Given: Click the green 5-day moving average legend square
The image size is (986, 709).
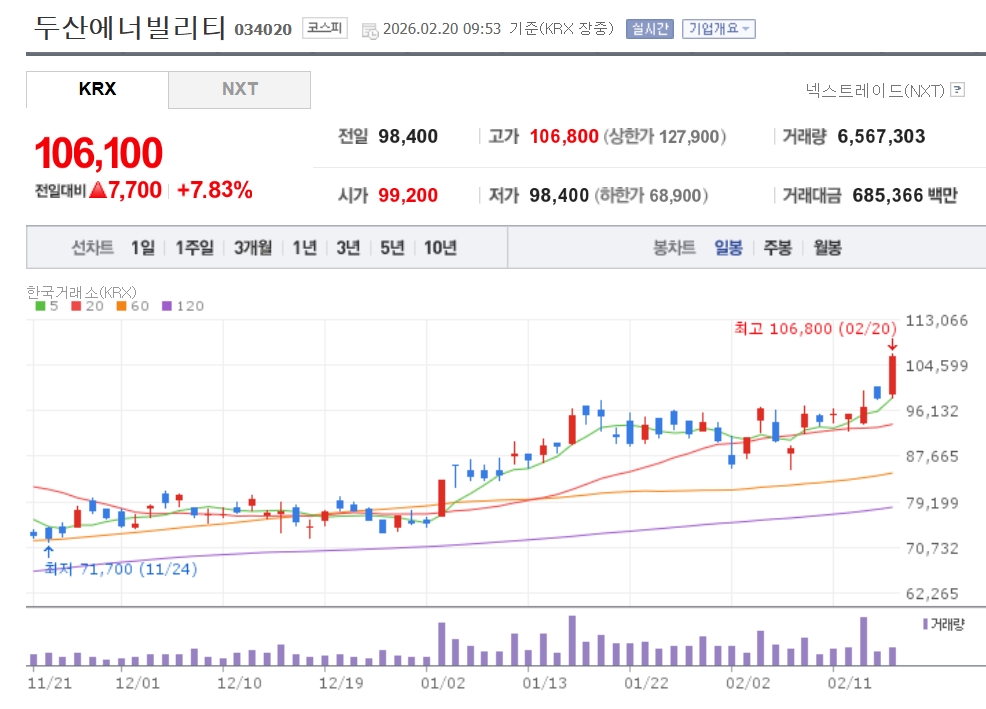Looking at the screenshot, I should pyautogui.click(x=40, y=306).
